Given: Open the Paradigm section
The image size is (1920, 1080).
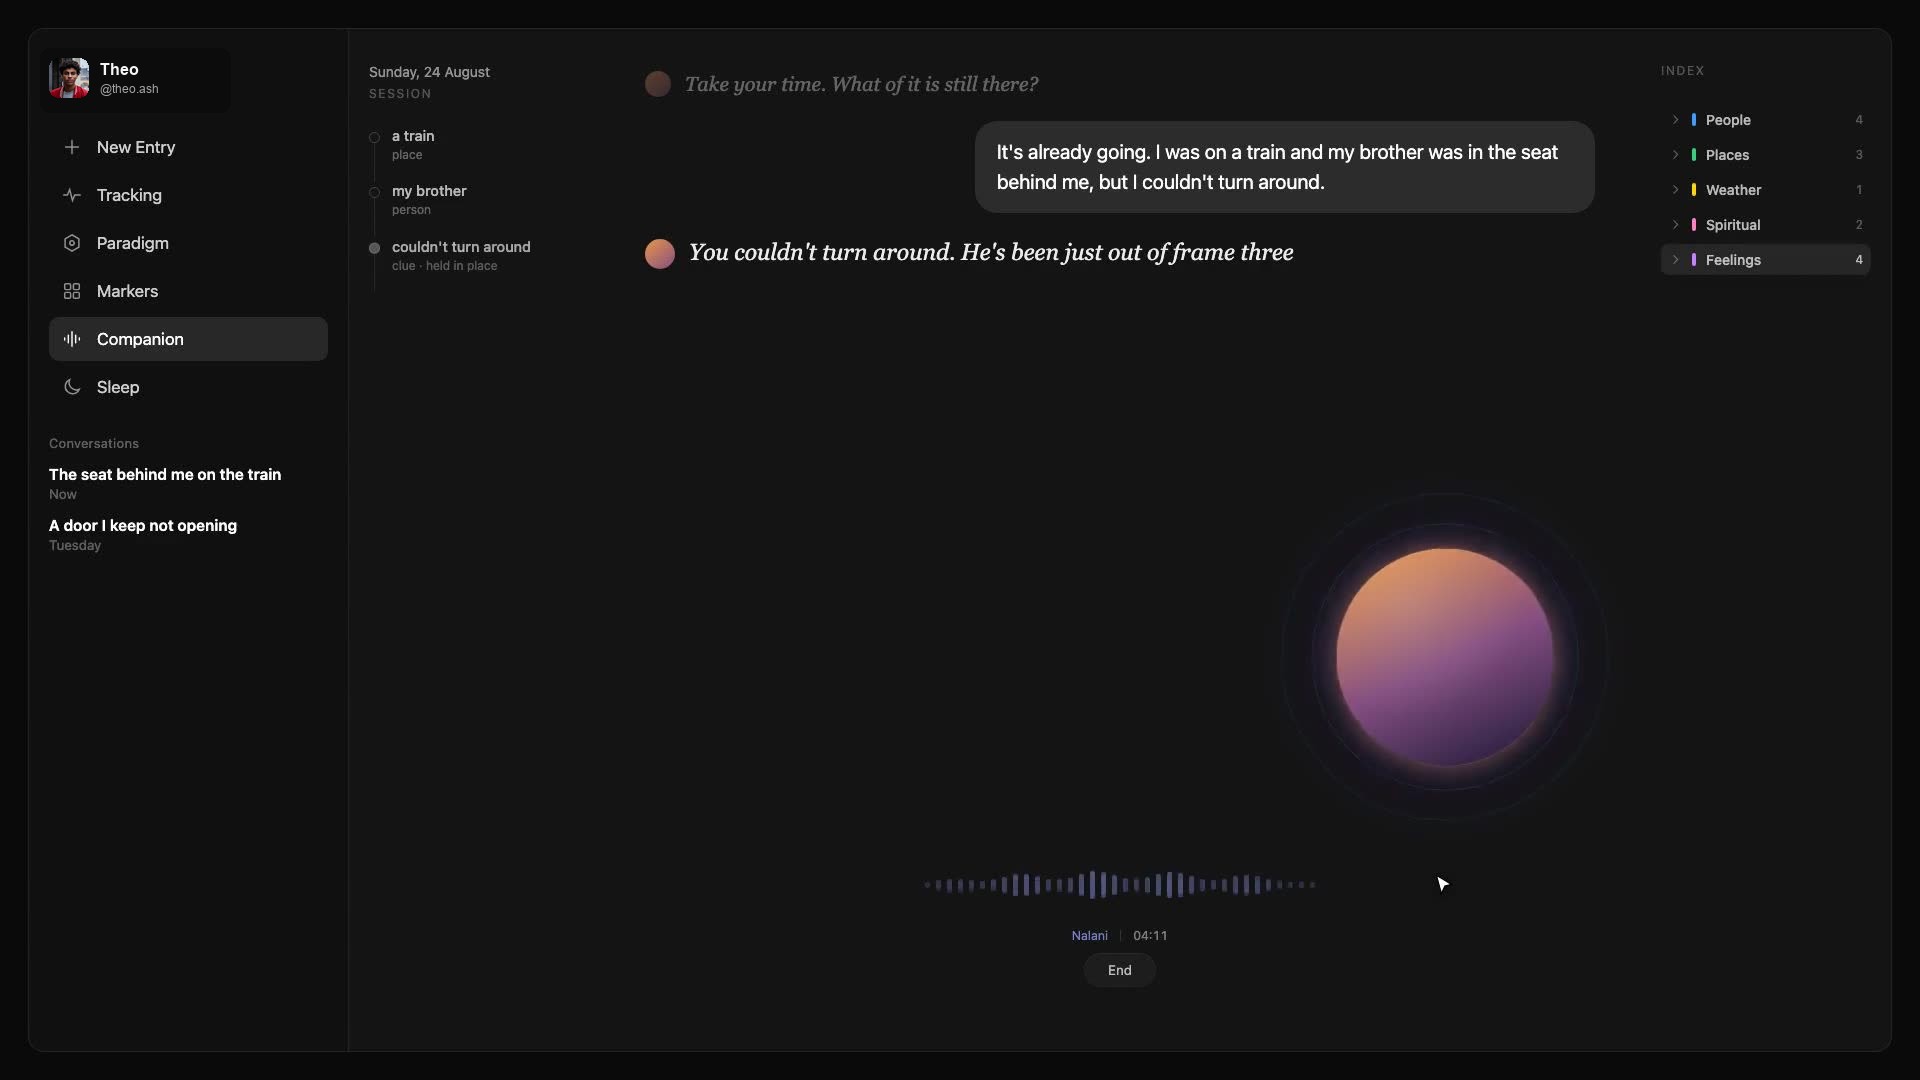Looking at the screenshot, I should 188,243.
